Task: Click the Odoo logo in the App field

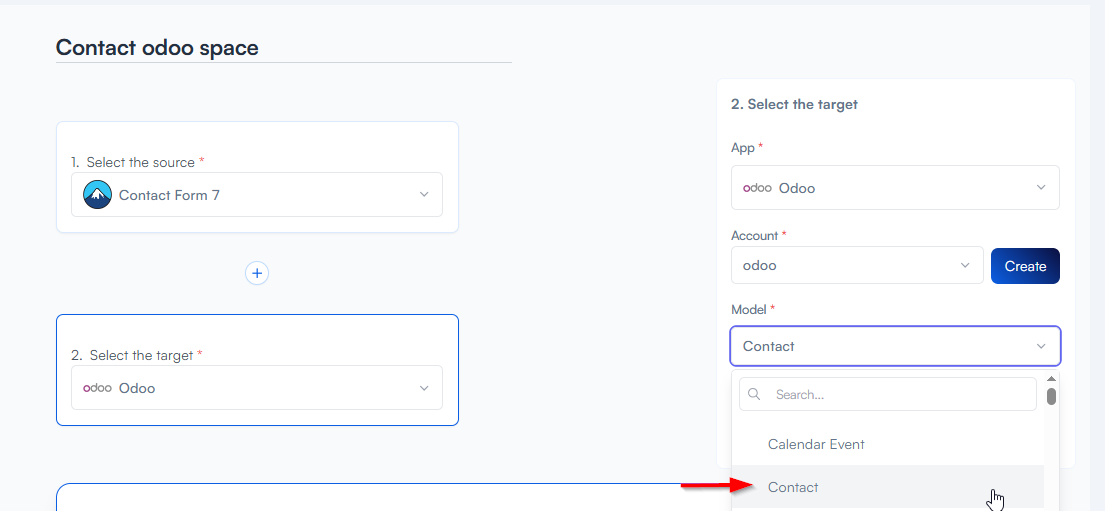Action: pos(757,188)
